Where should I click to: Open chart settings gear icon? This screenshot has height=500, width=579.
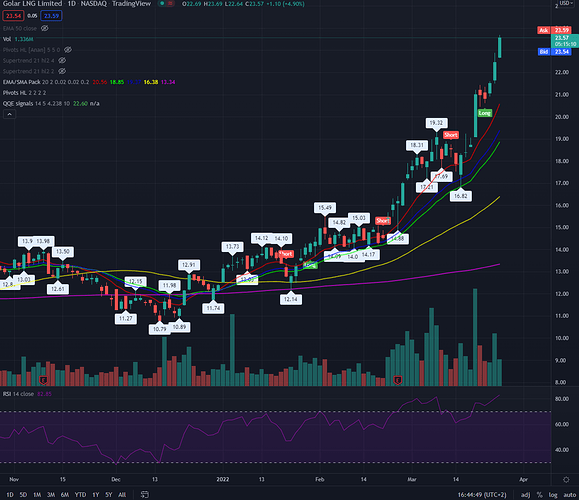(x=566, y=480)
